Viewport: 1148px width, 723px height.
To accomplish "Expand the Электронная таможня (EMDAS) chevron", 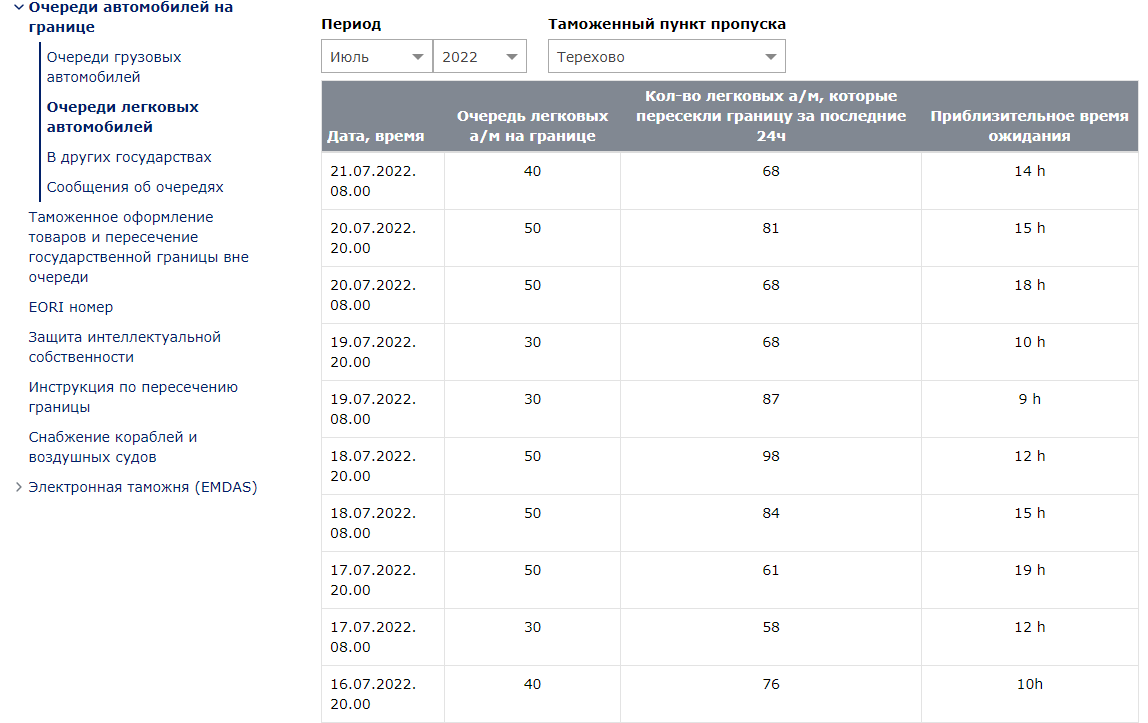I will click(x=18, y=488).
